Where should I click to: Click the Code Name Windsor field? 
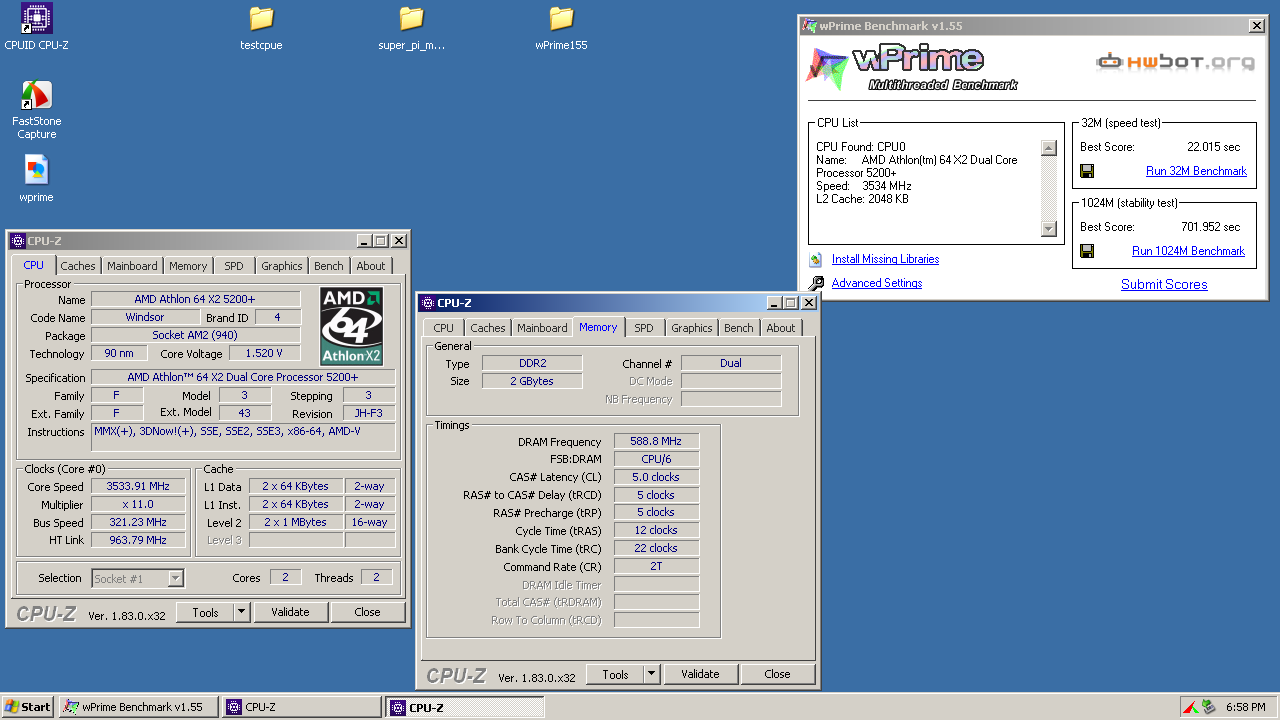pyautogui.click(x=145, y=317)
